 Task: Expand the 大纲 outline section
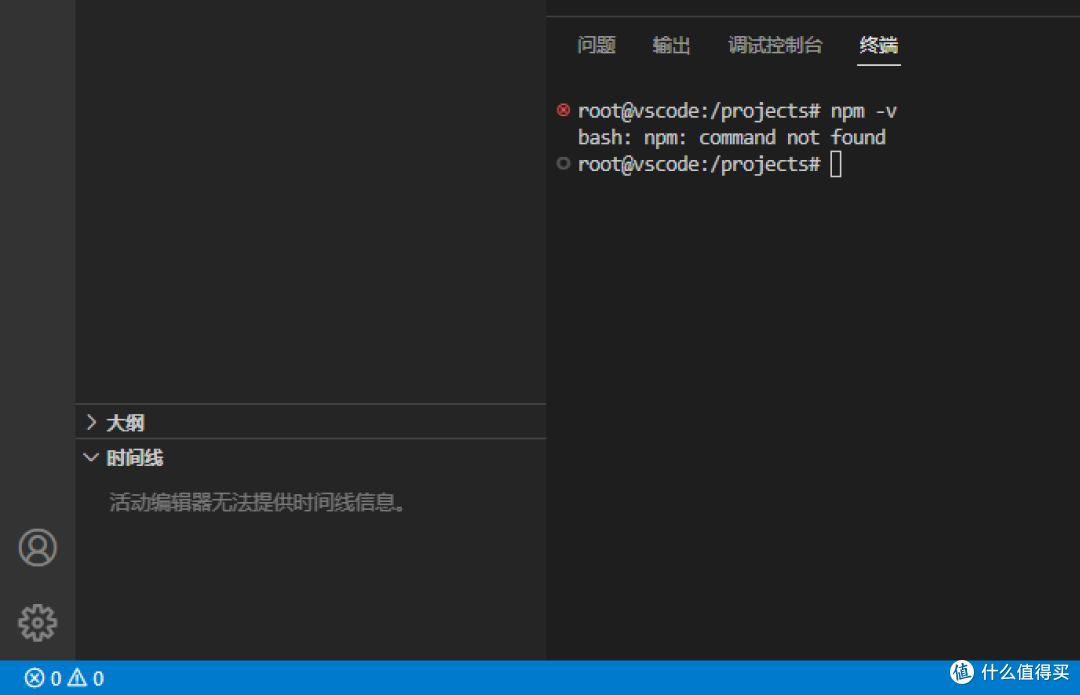coord(91,422)
